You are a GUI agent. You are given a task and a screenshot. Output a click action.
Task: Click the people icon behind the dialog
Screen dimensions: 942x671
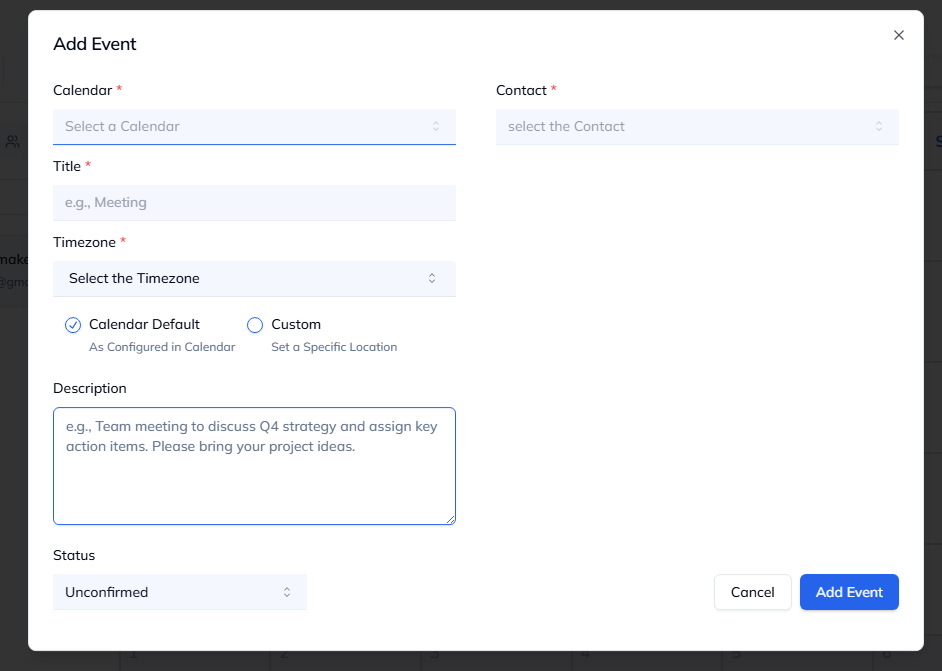12,142
